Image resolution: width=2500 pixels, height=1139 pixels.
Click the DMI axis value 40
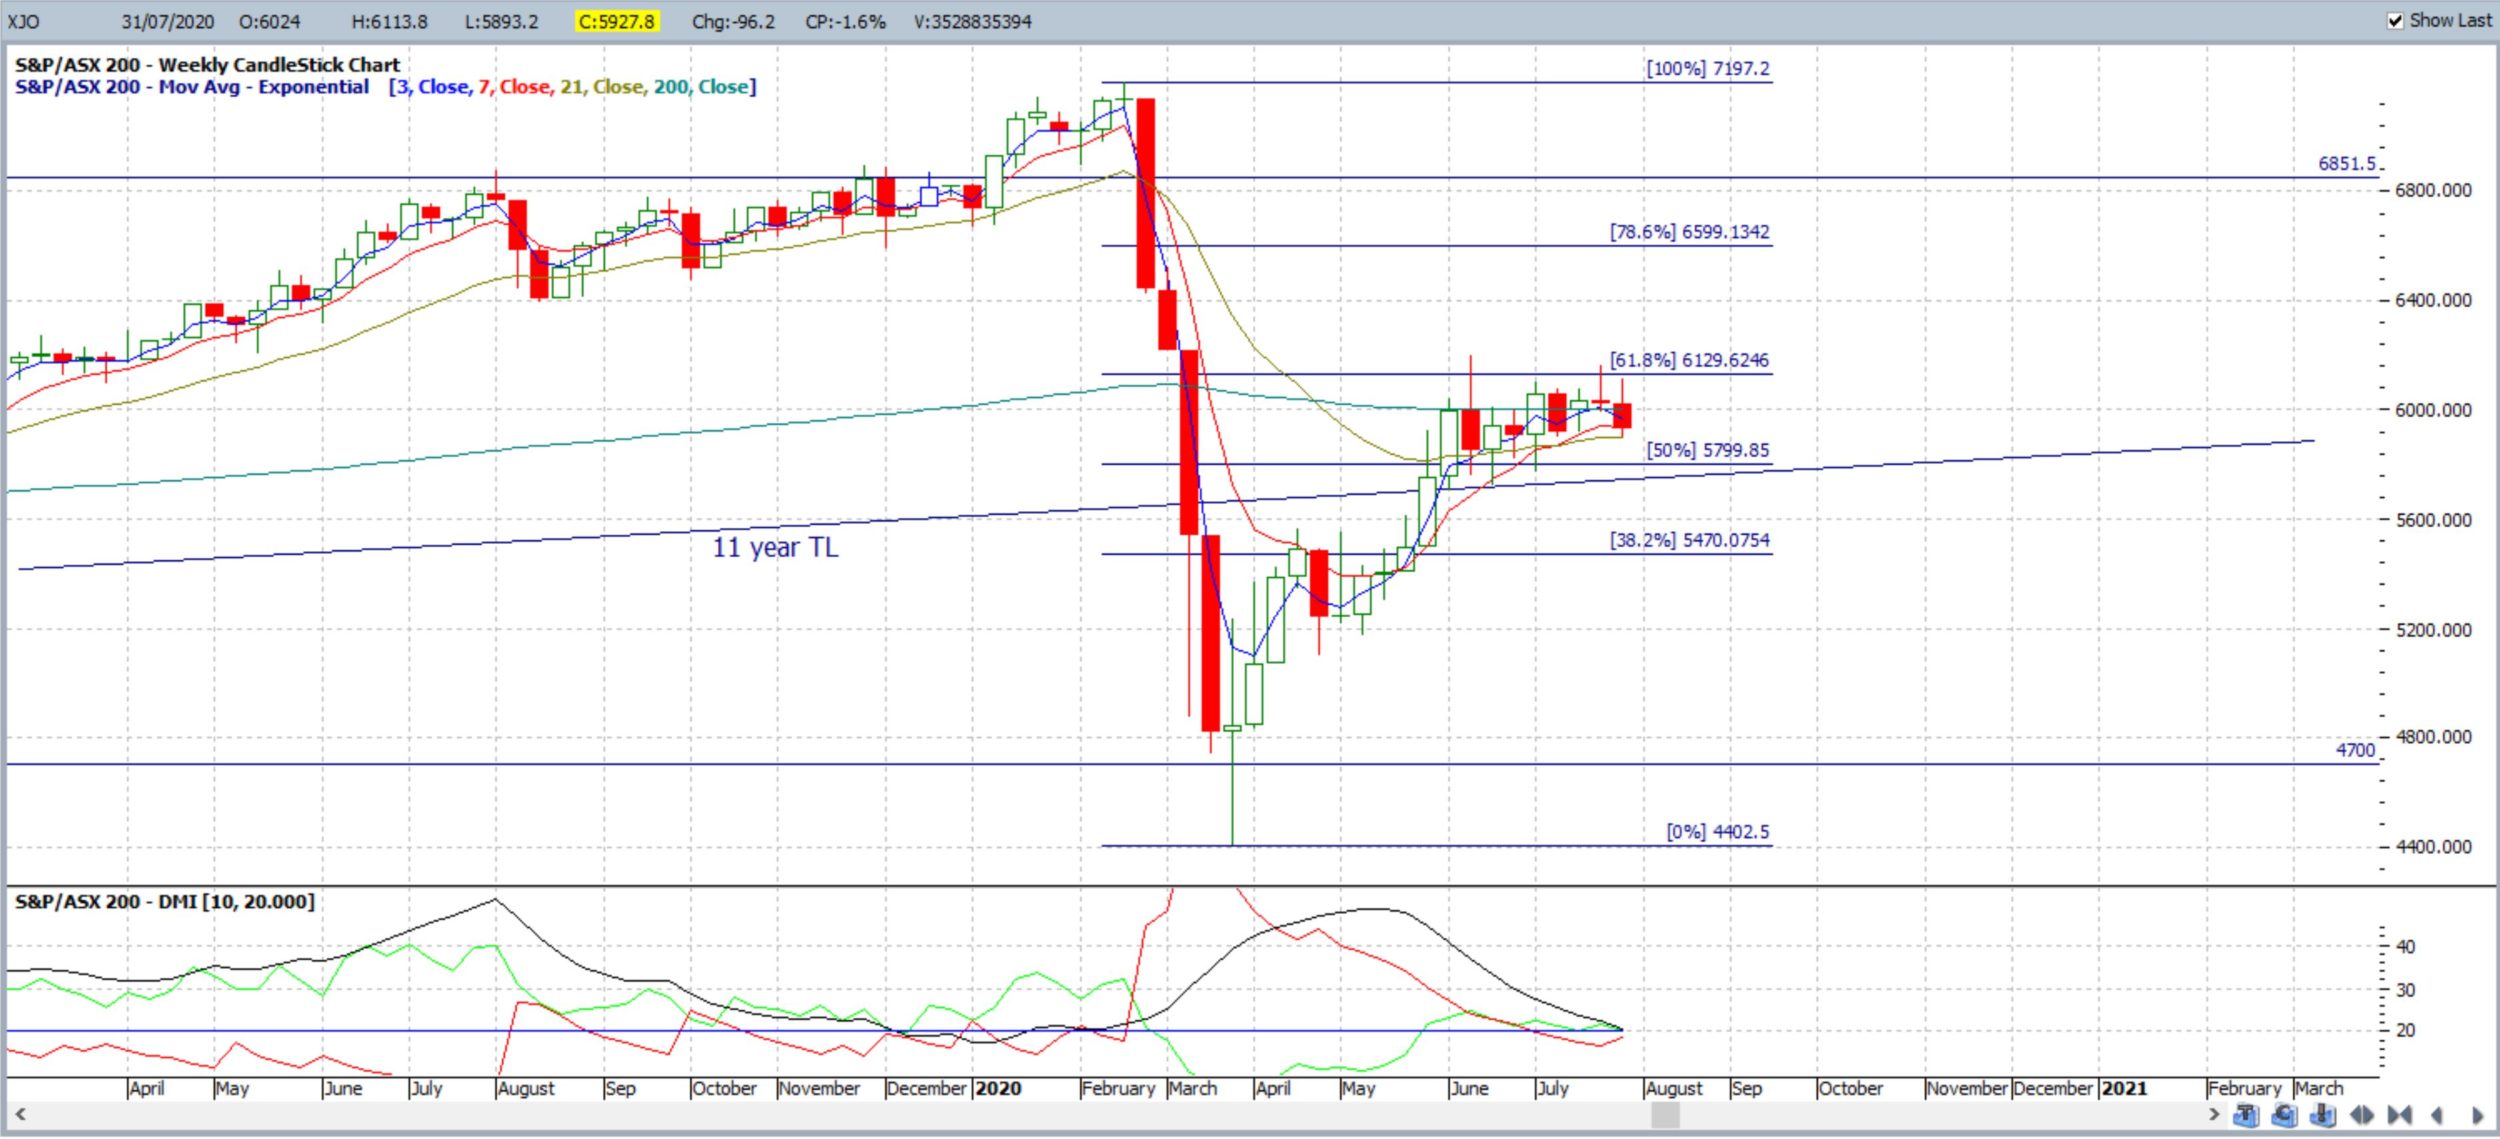coord(2405,946)
